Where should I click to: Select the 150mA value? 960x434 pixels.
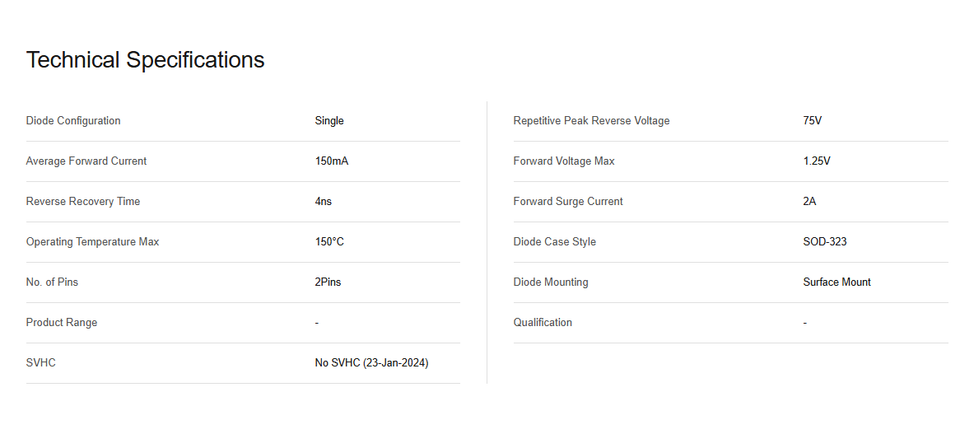click(x=331, y=161)
